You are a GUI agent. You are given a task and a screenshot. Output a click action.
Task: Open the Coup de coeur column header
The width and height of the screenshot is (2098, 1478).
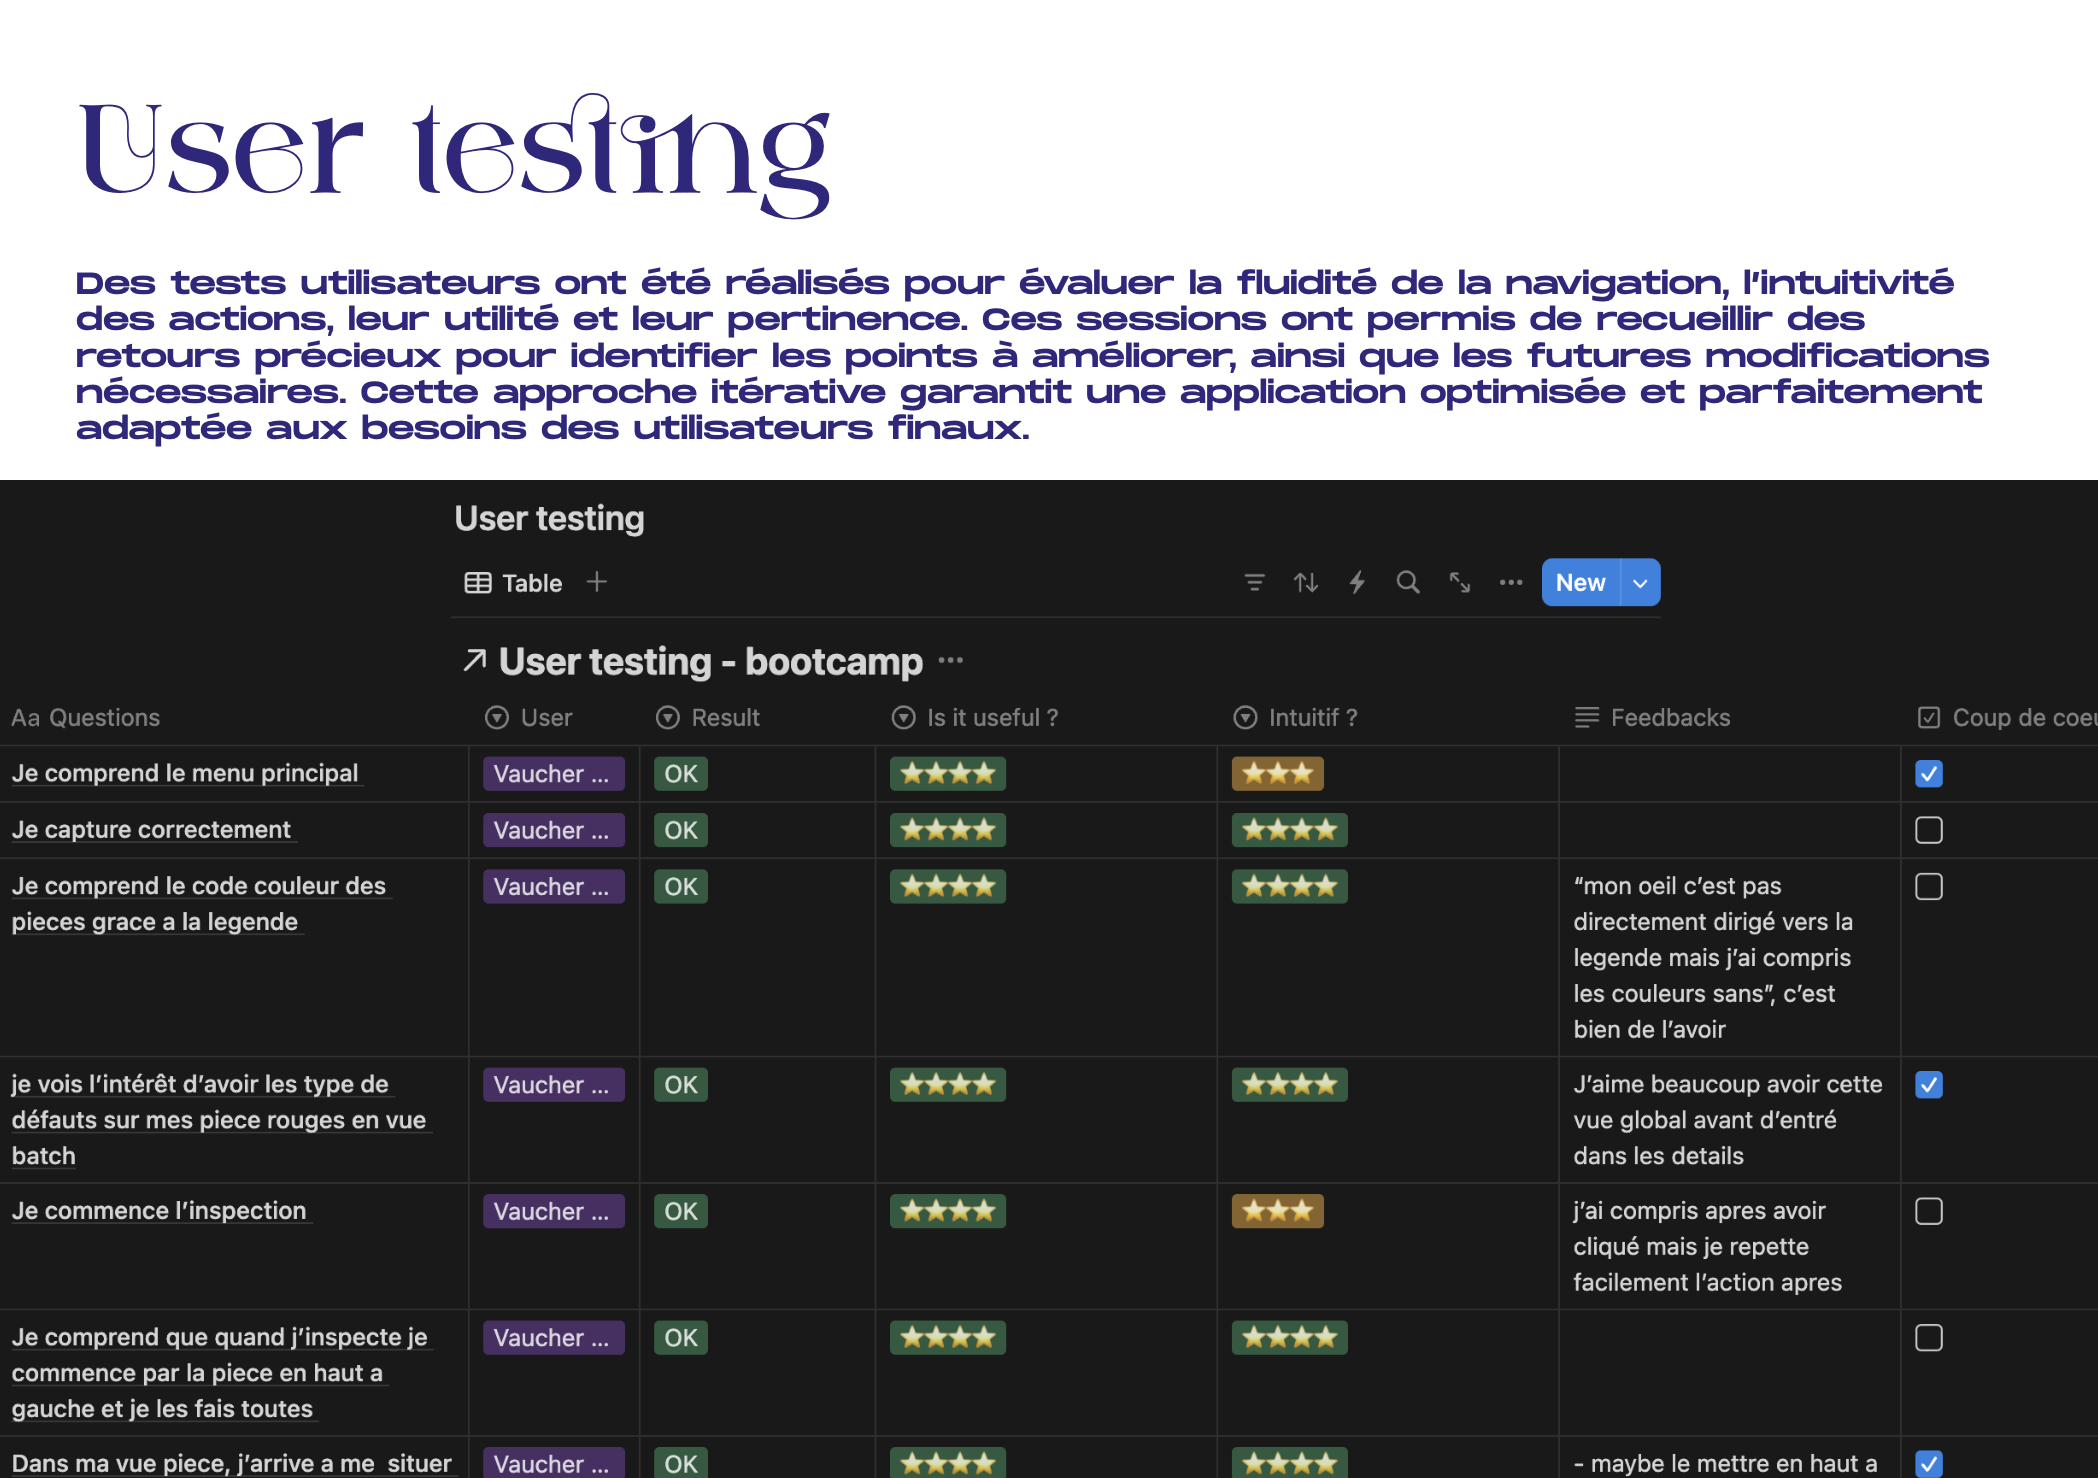[2007, 718]
